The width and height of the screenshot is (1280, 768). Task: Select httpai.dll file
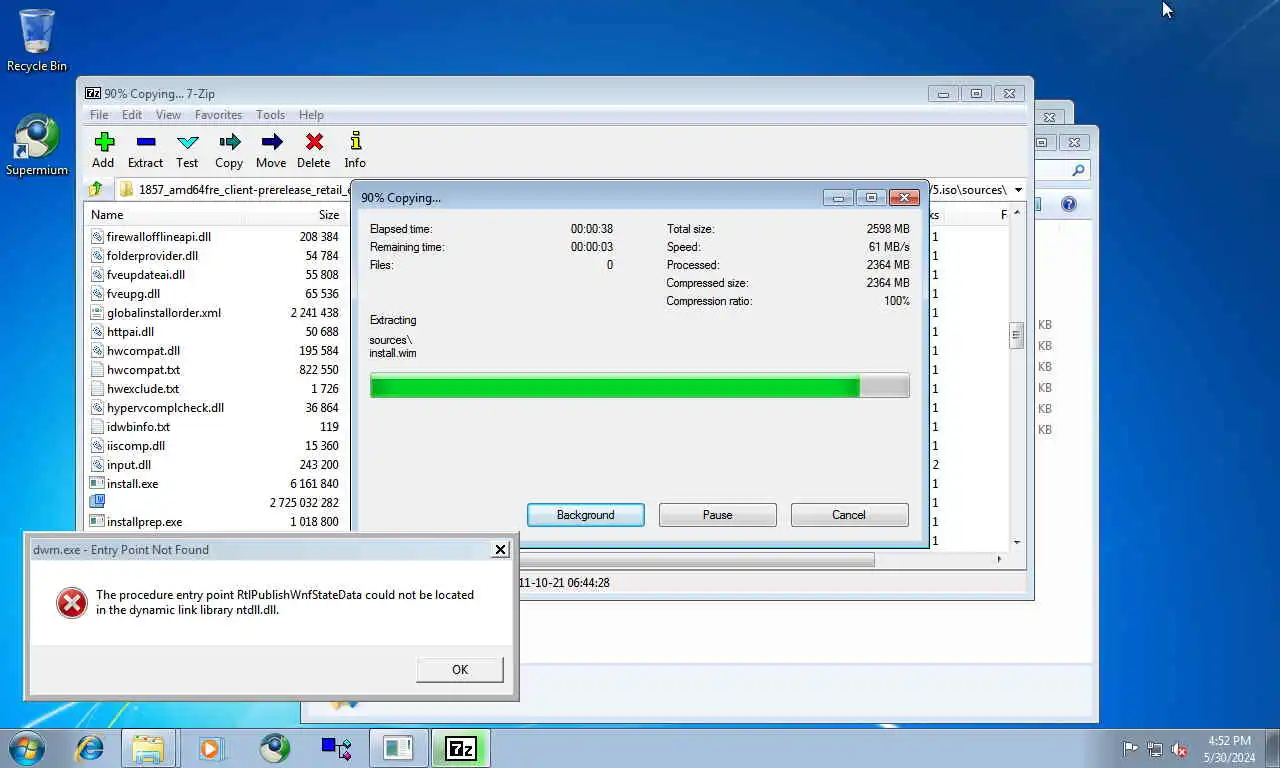click(x=130, y=332)
